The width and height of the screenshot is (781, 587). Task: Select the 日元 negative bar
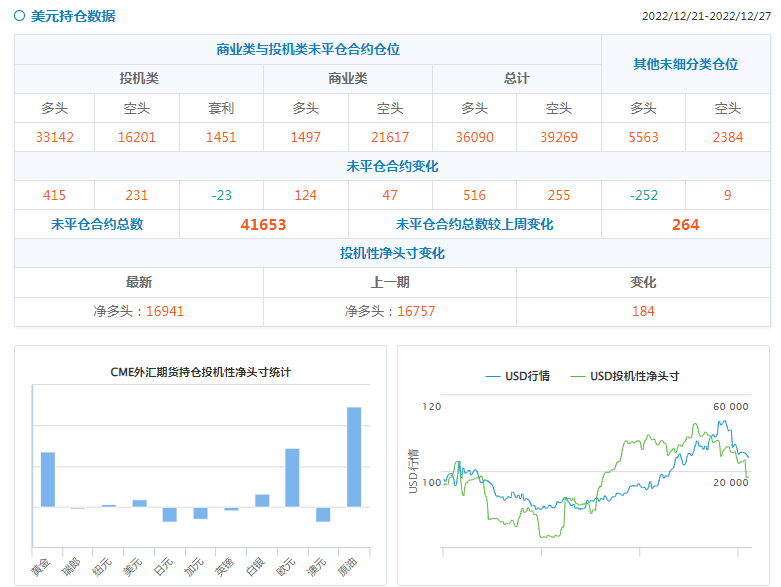tap(170, 514)
